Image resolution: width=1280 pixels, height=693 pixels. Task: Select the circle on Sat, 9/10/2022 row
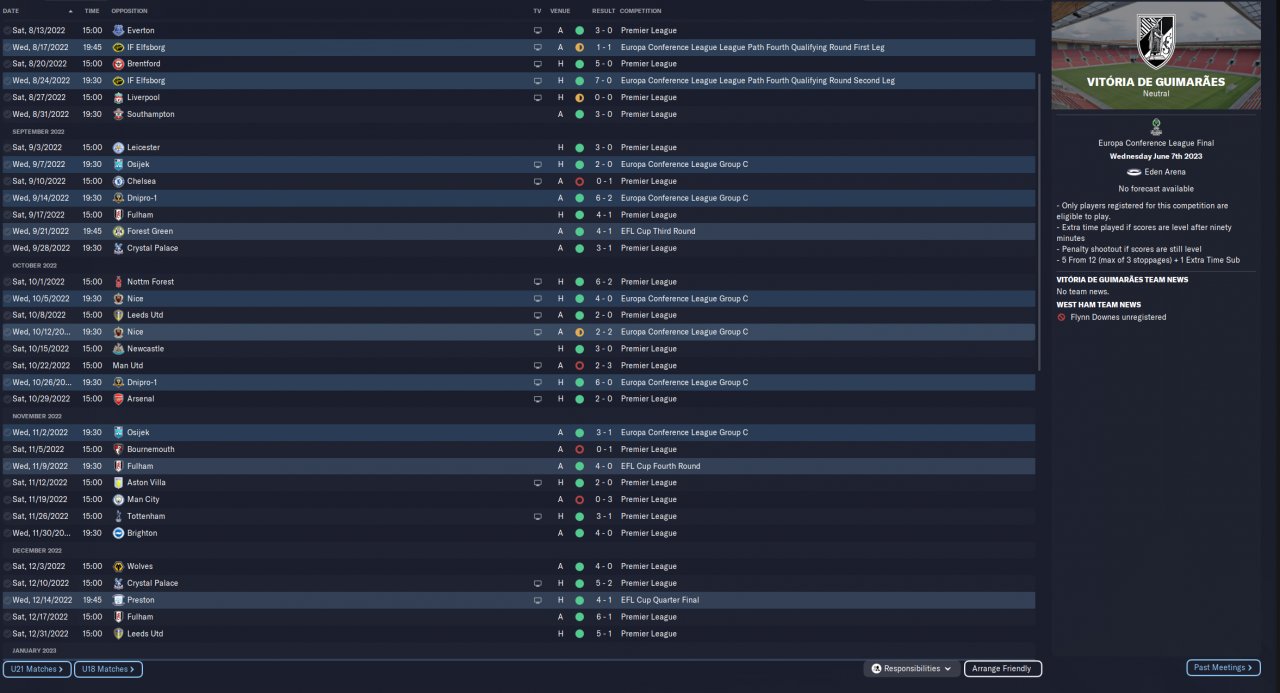tap(7, 181)
